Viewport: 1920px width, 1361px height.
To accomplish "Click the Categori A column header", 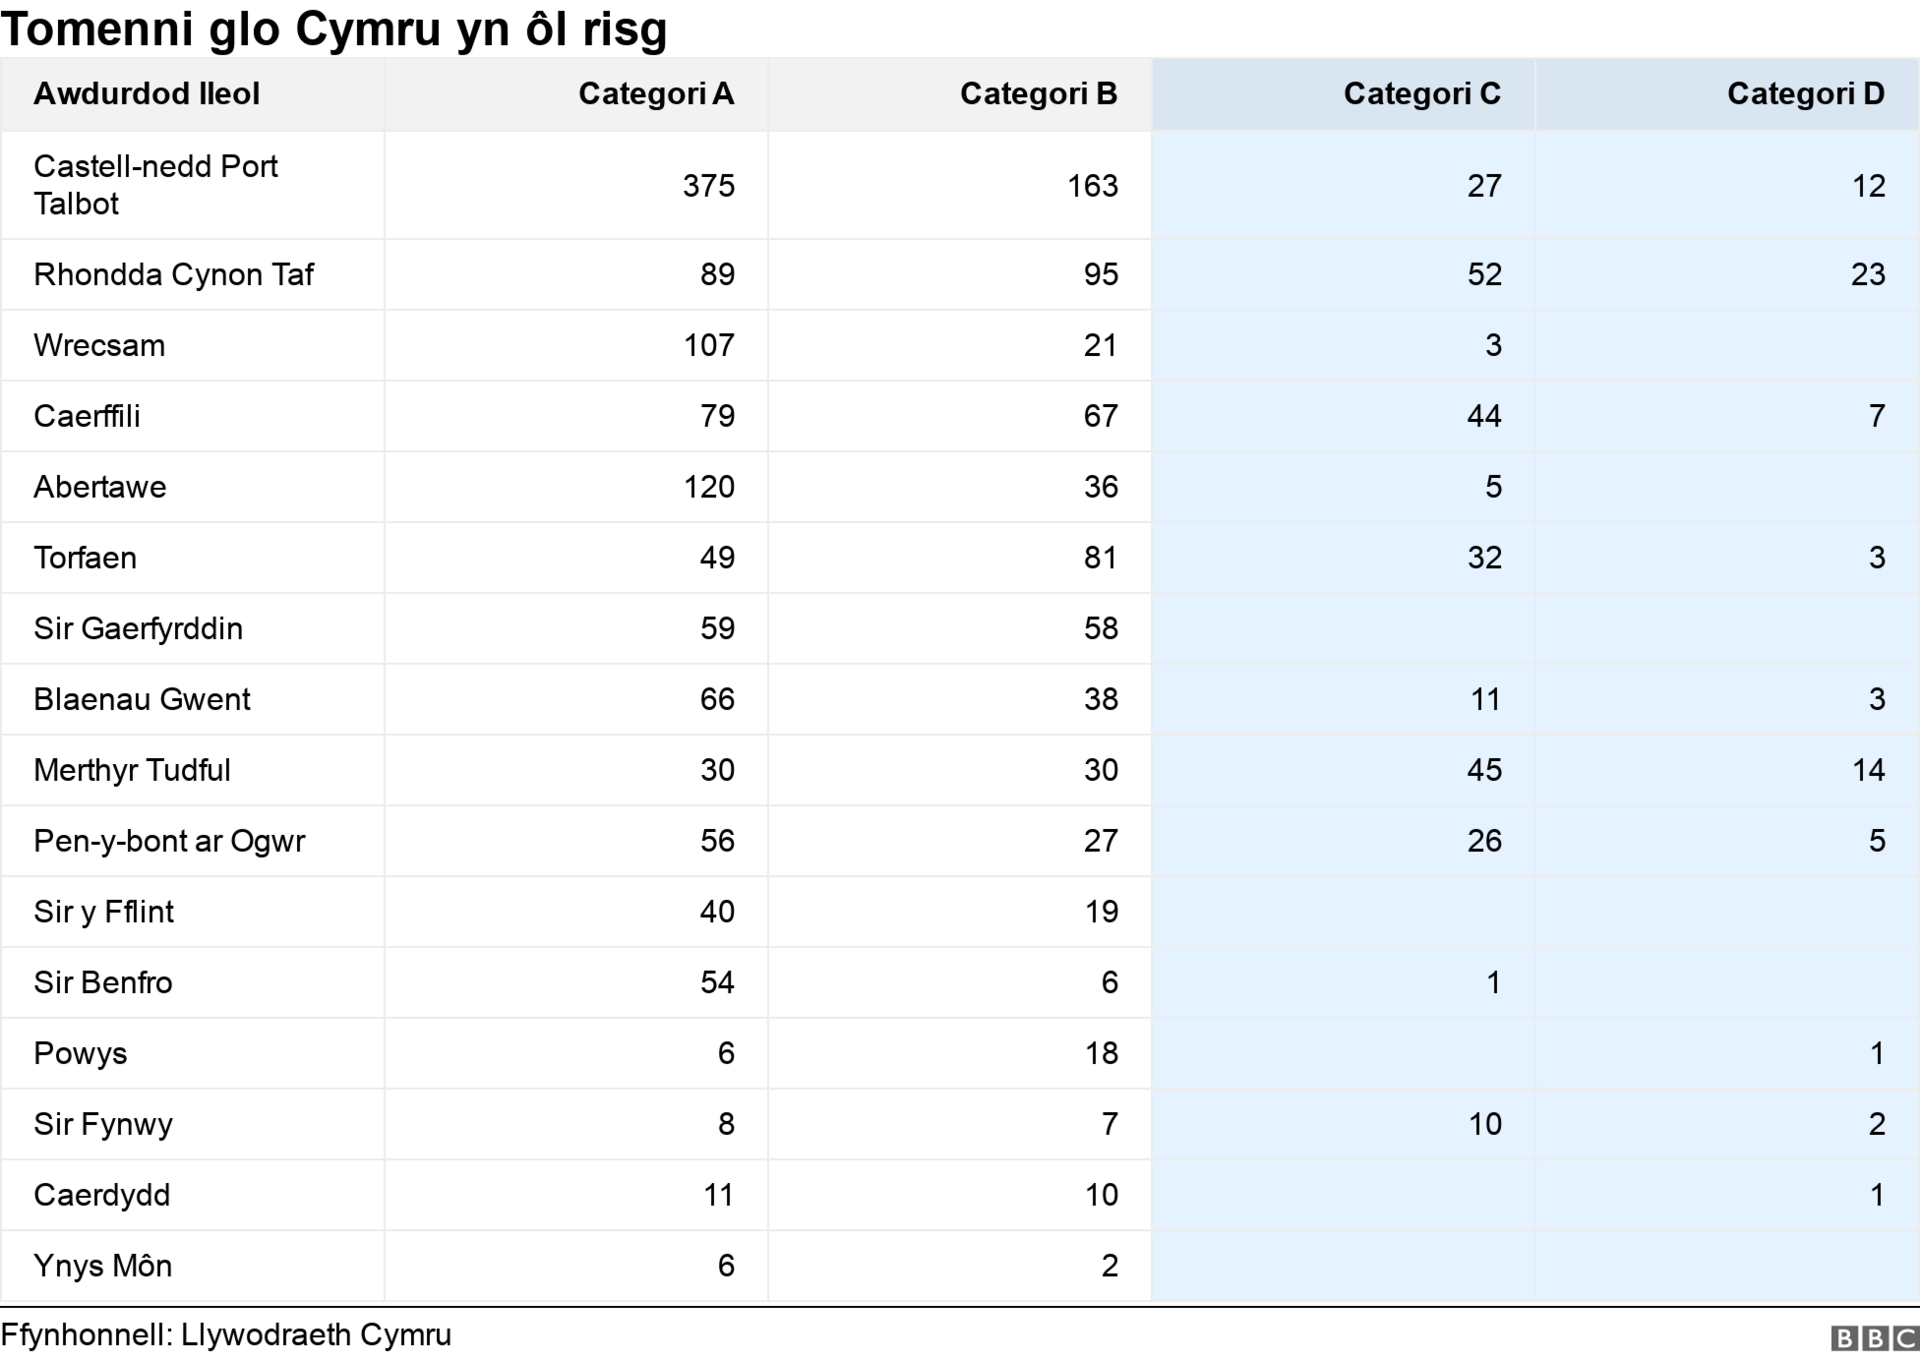I will point(656,94).
